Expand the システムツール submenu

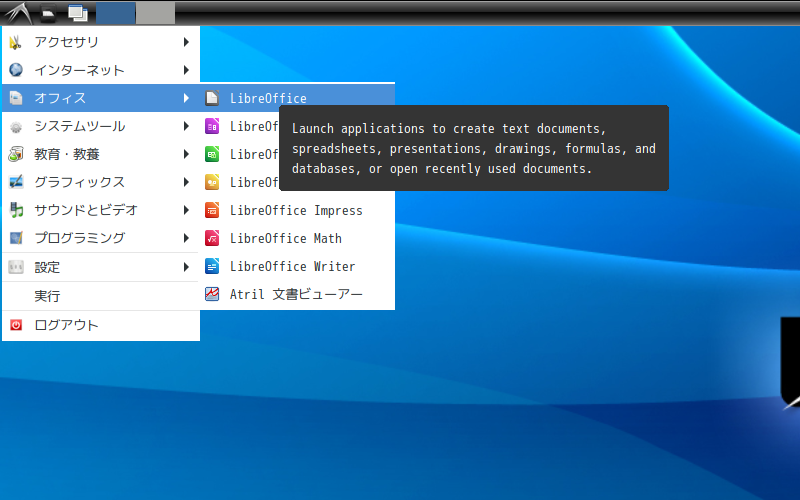pos(100,126)
